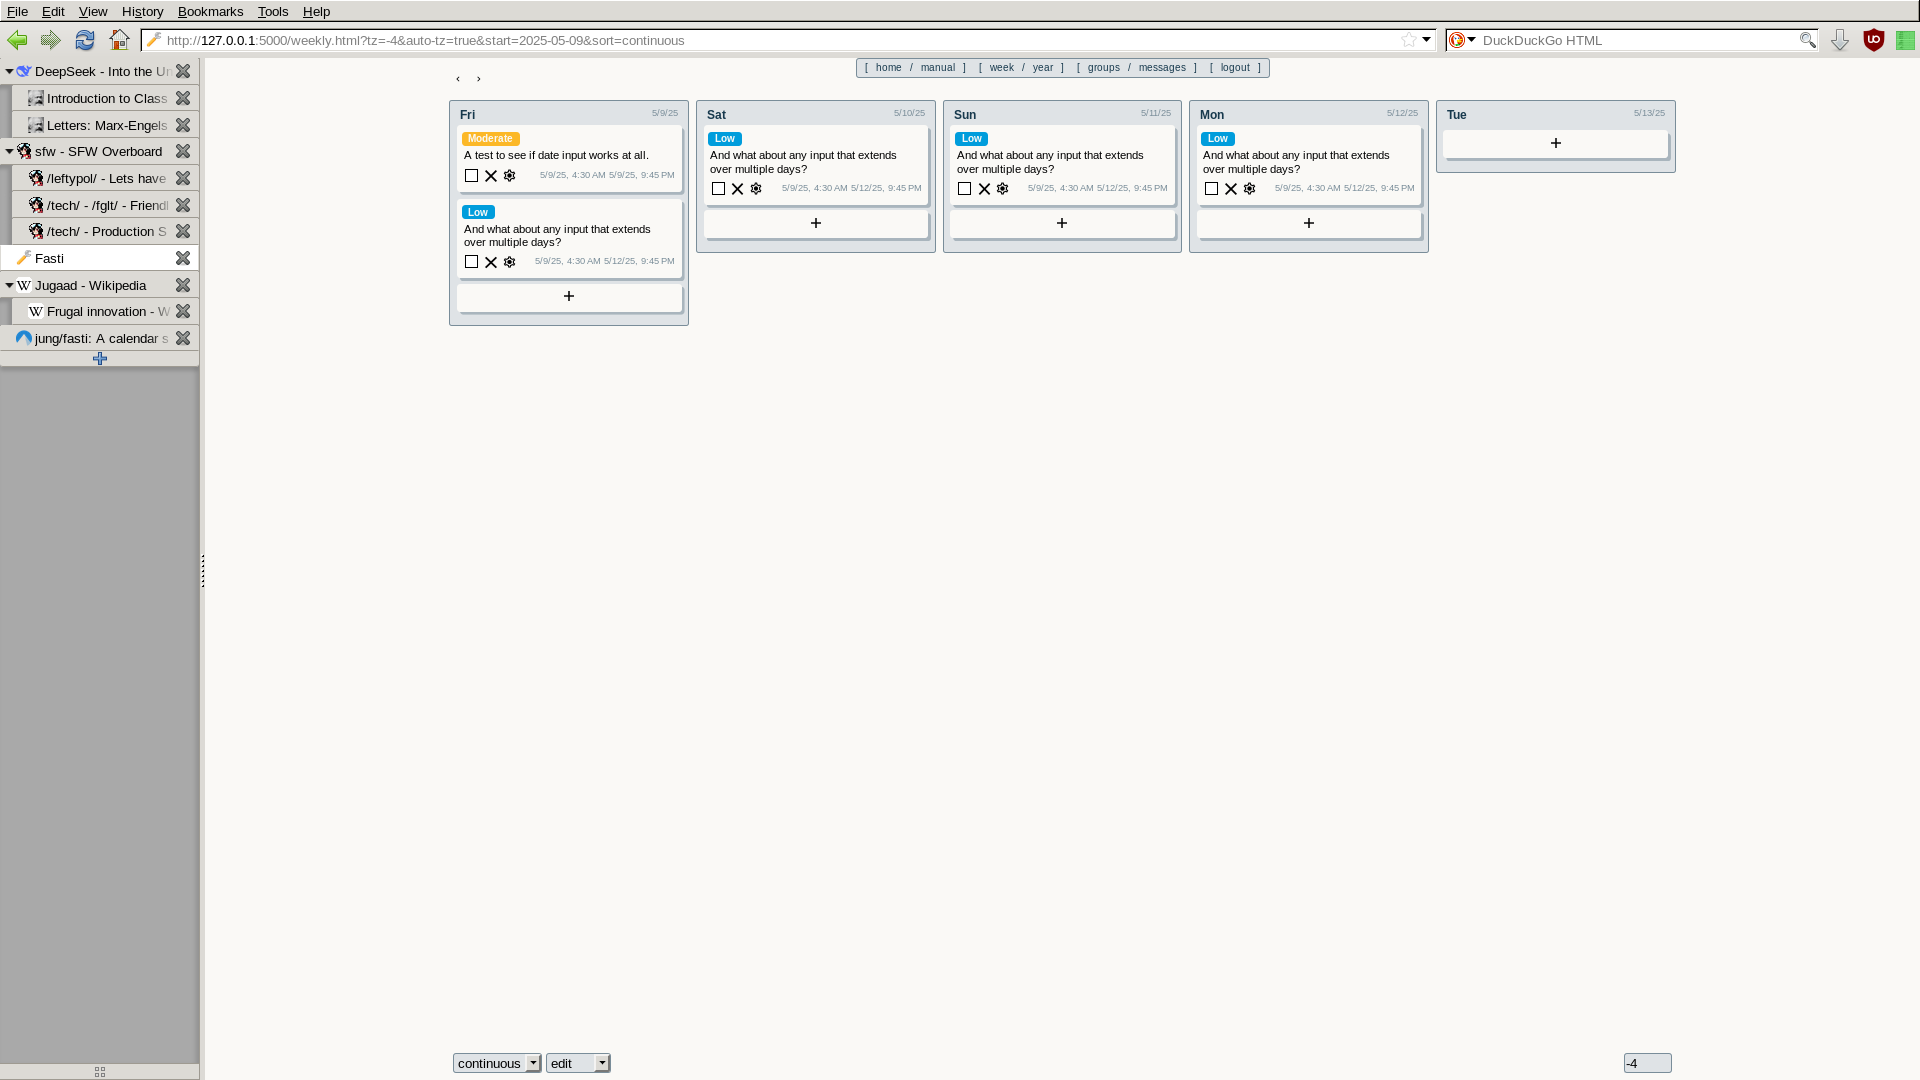Close the DeepSeek tab
The image size is (1920, 1080).
(183, 71)
